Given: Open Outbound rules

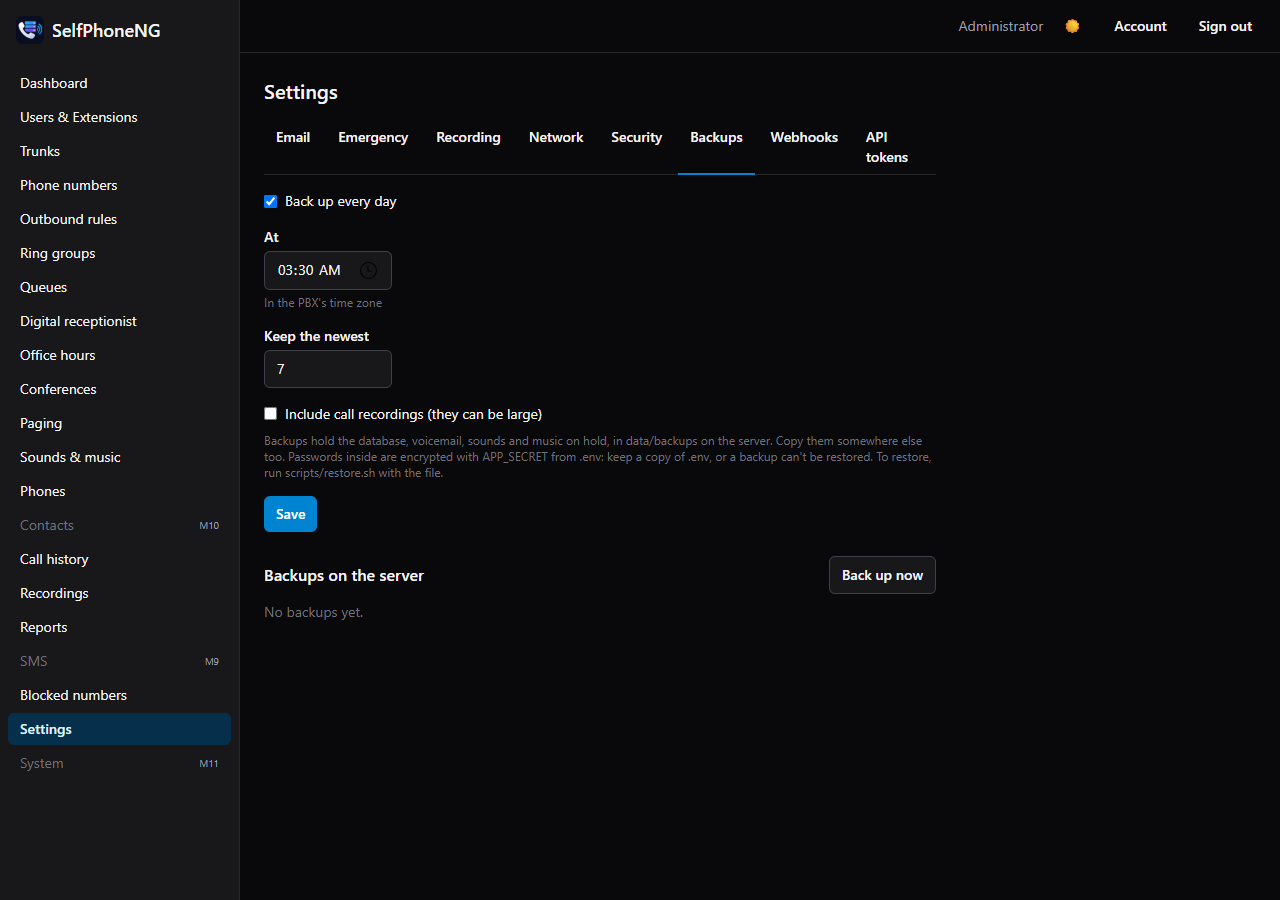Looking at the screenshot, I should [x=119, y=219].
